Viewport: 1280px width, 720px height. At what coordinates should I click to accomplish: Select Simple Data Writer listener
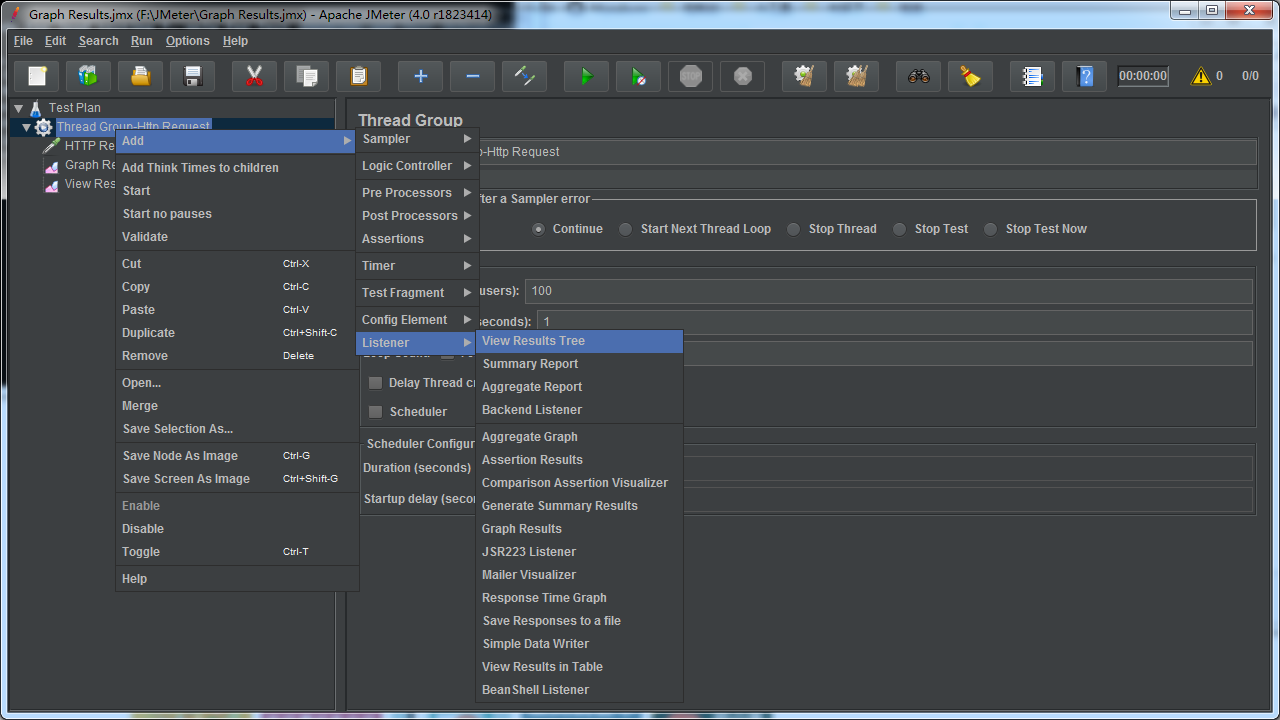coord(580,644)
